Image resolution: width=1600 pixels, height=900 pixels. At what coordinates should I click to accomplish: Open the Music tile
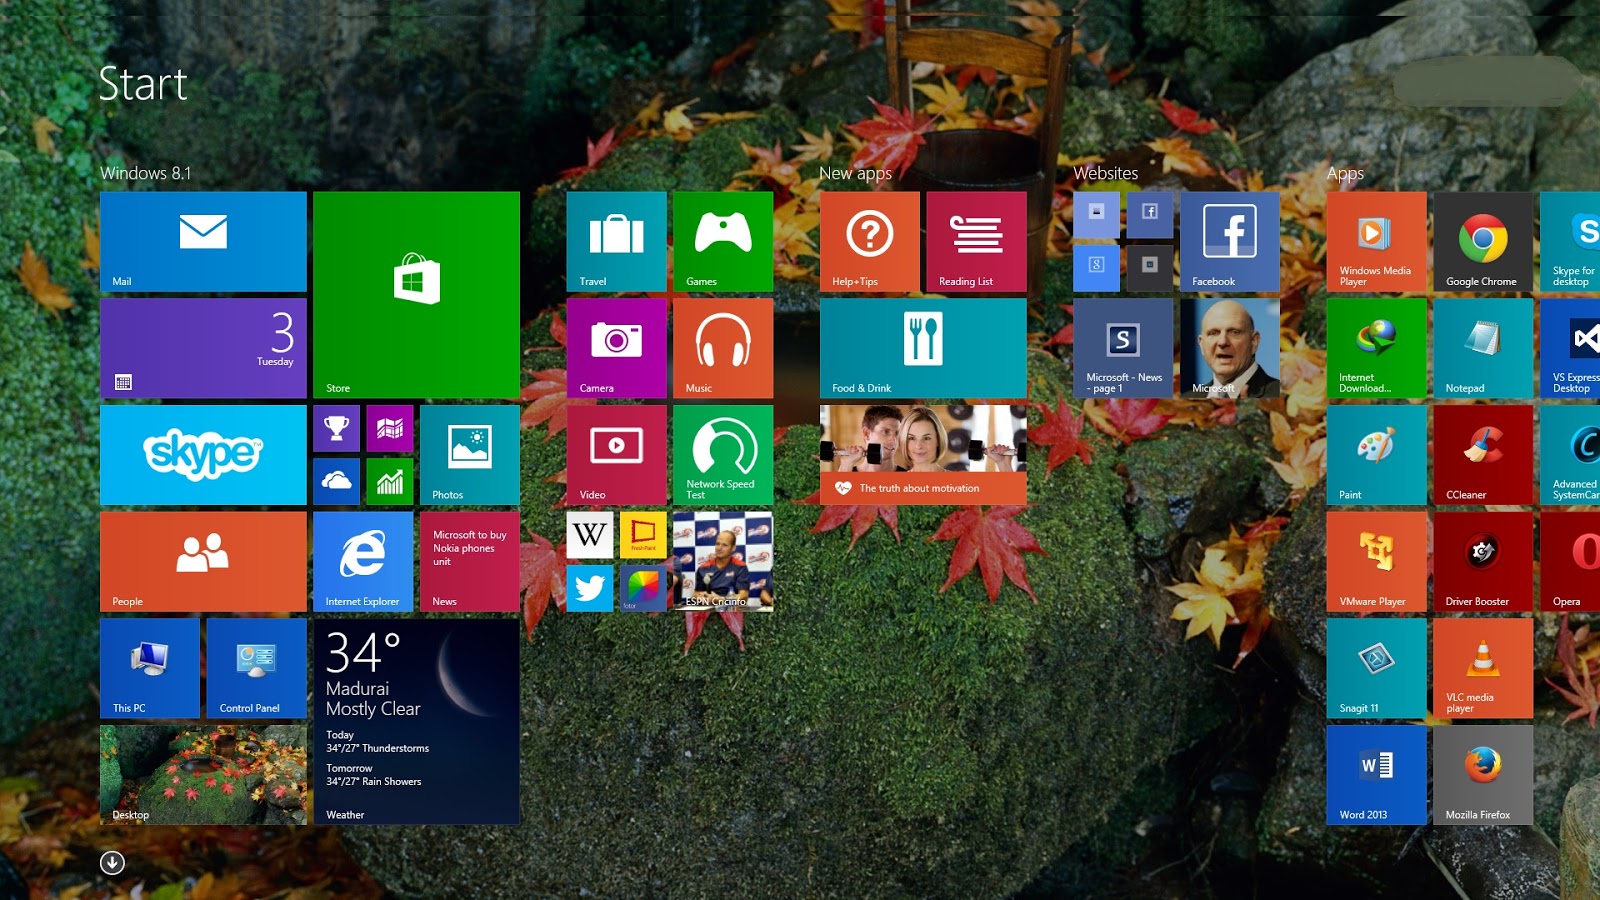(723, 348)
